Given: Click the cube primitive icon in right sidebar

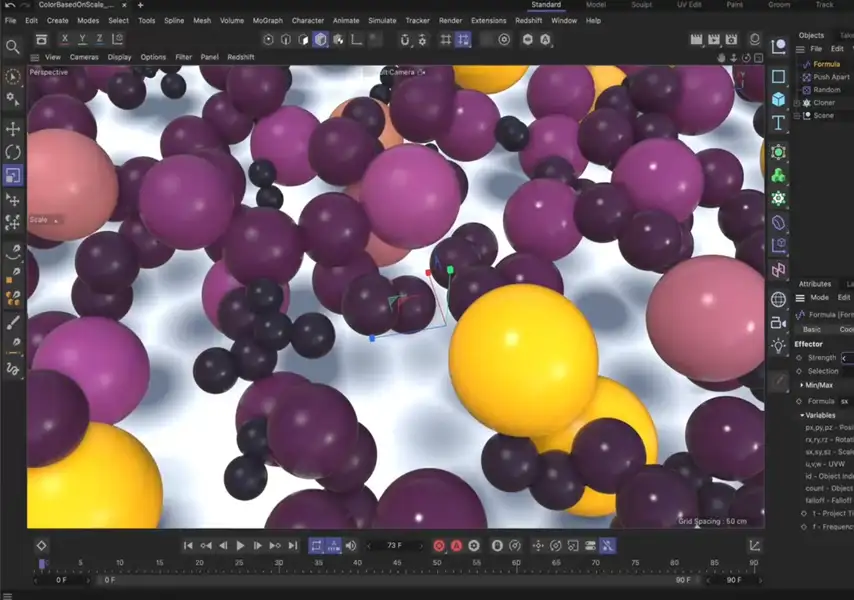Looking at the screenshot, I should (x=777, y=98).
